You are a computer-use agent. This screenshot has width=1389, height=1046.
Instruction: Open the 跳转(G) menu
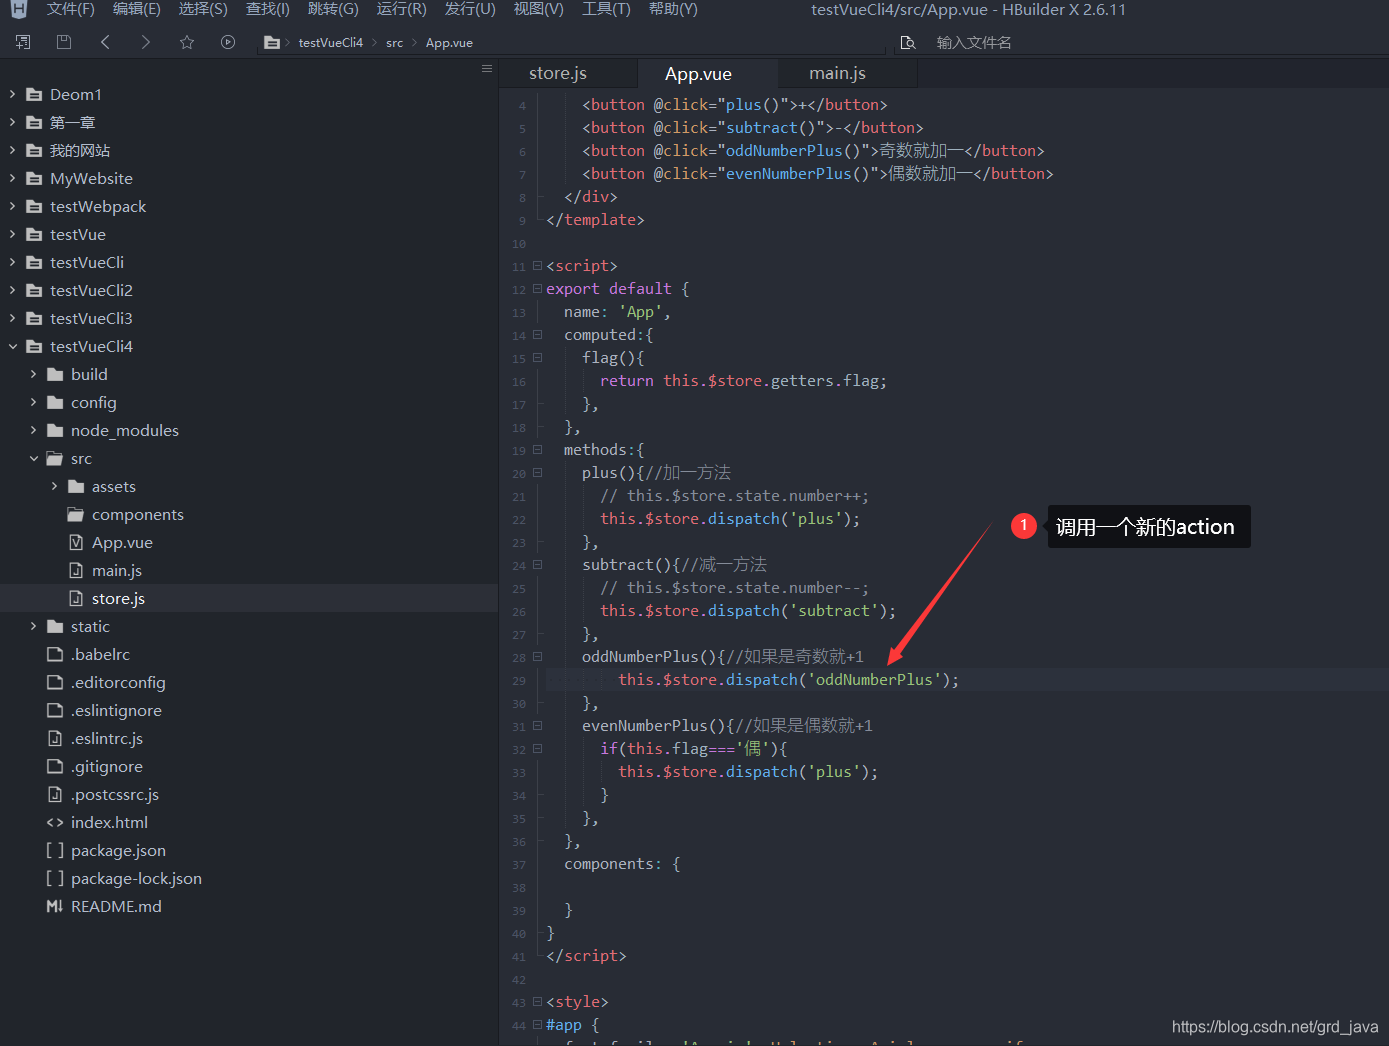pyautogui.click(x=333, y=9)
